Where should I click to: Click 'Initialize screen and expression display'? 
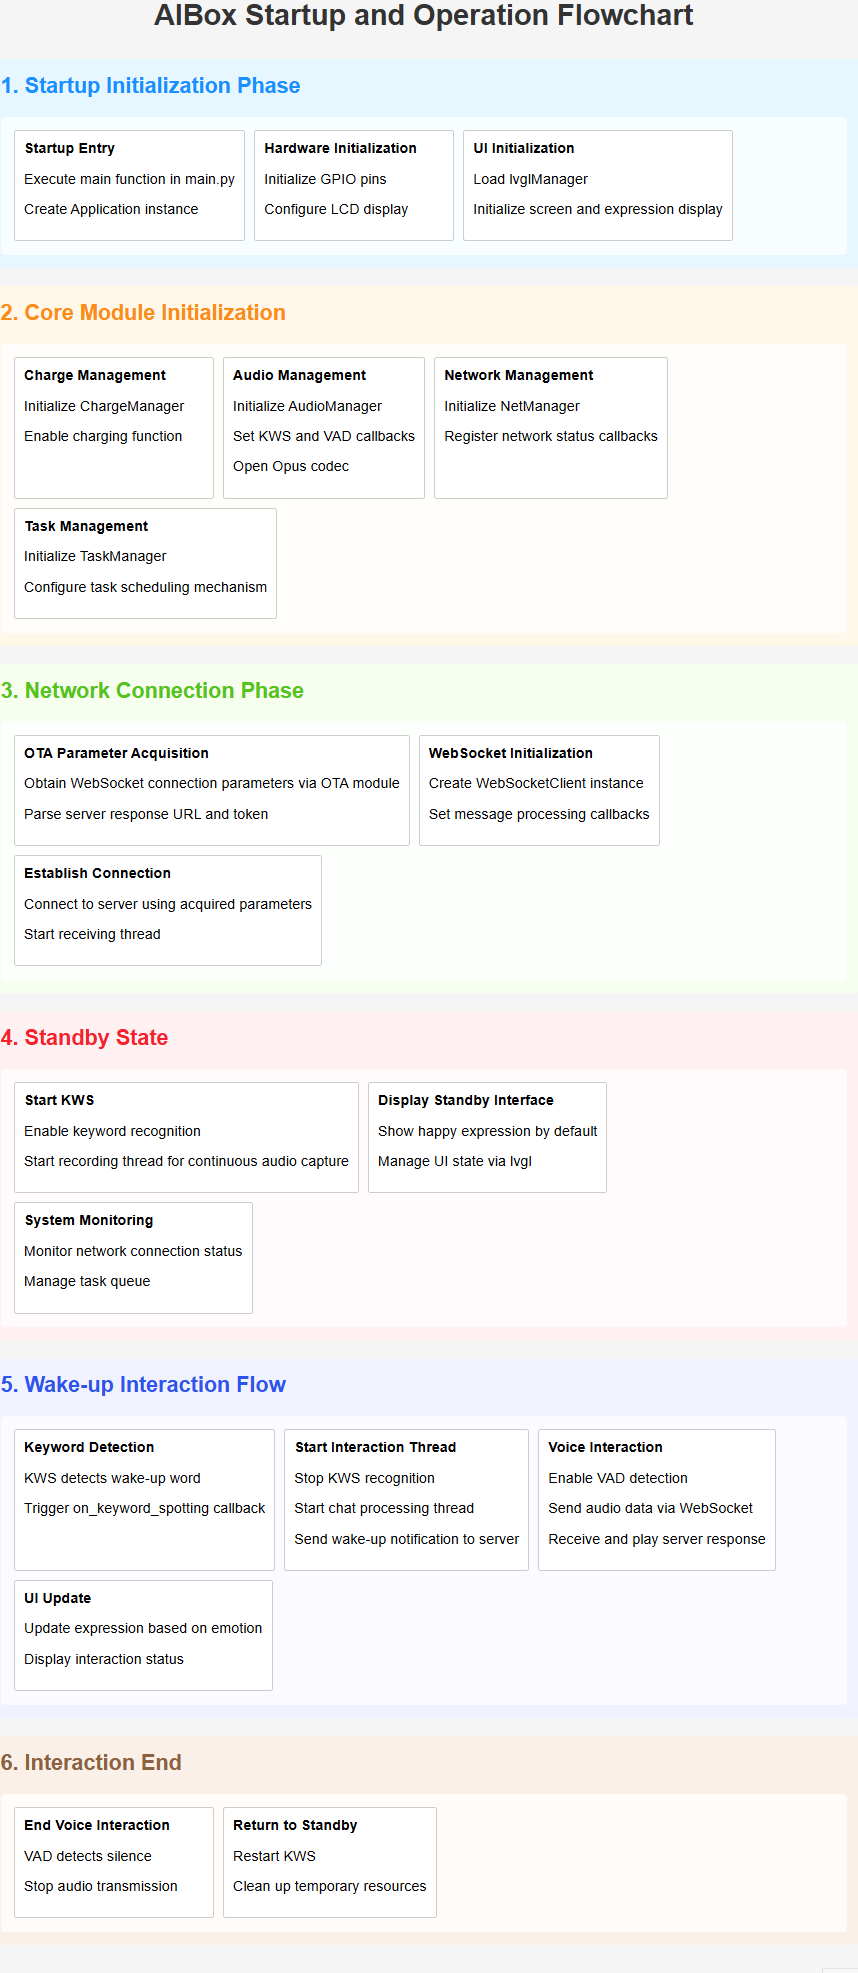pyautogui.click(x=598, y=209)
